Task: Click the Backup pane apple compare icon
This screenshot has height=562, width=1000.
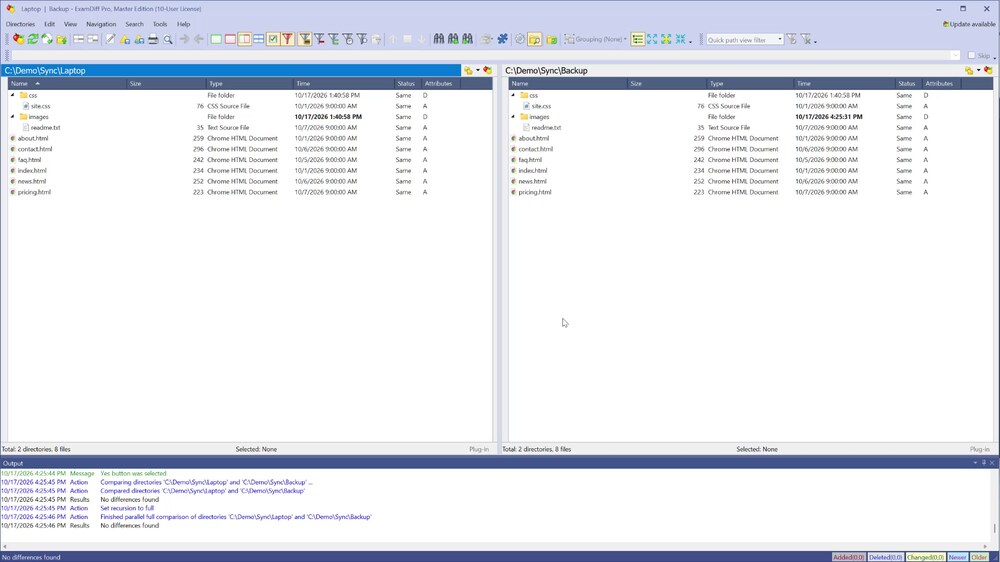Action: [988, 71]
